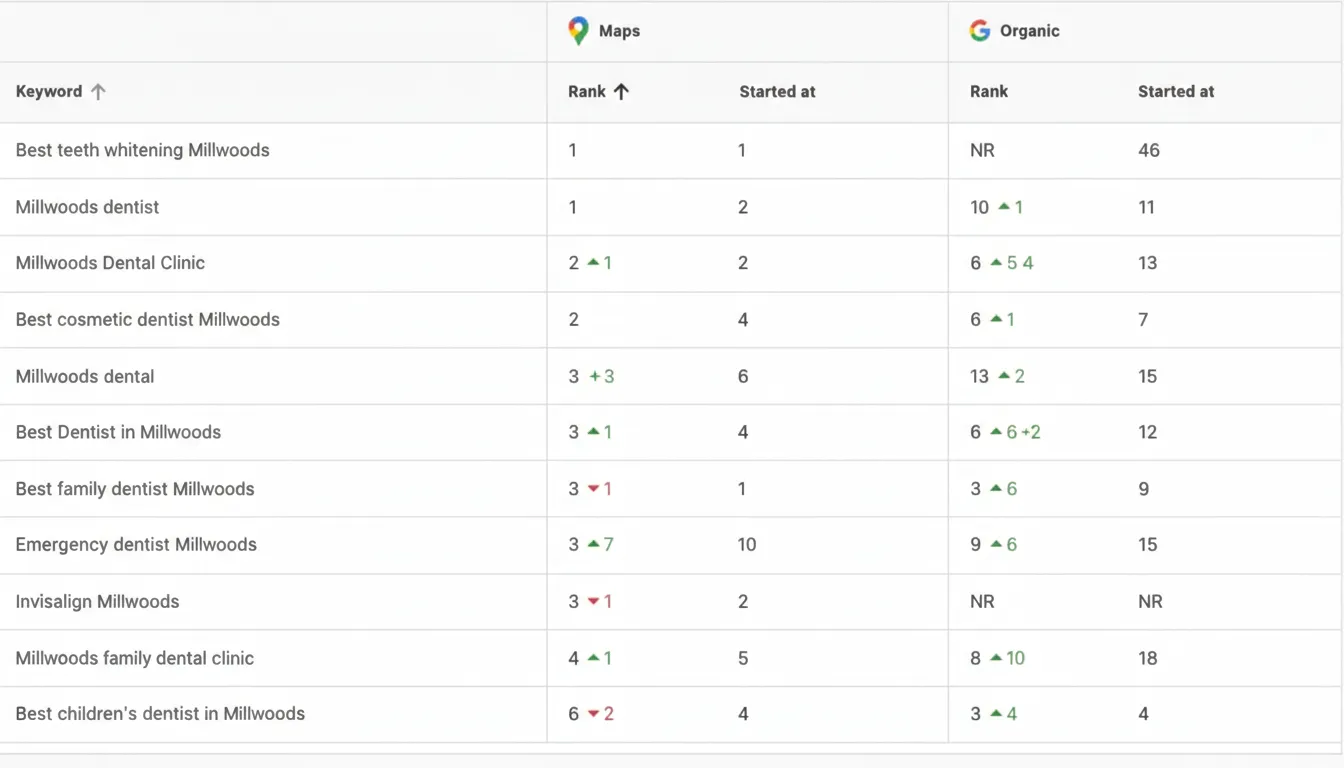Image resolution: width=1344 pixels, height=768 pixels.
Task: Select the Maps section header label
Action: tap(619, 31)
